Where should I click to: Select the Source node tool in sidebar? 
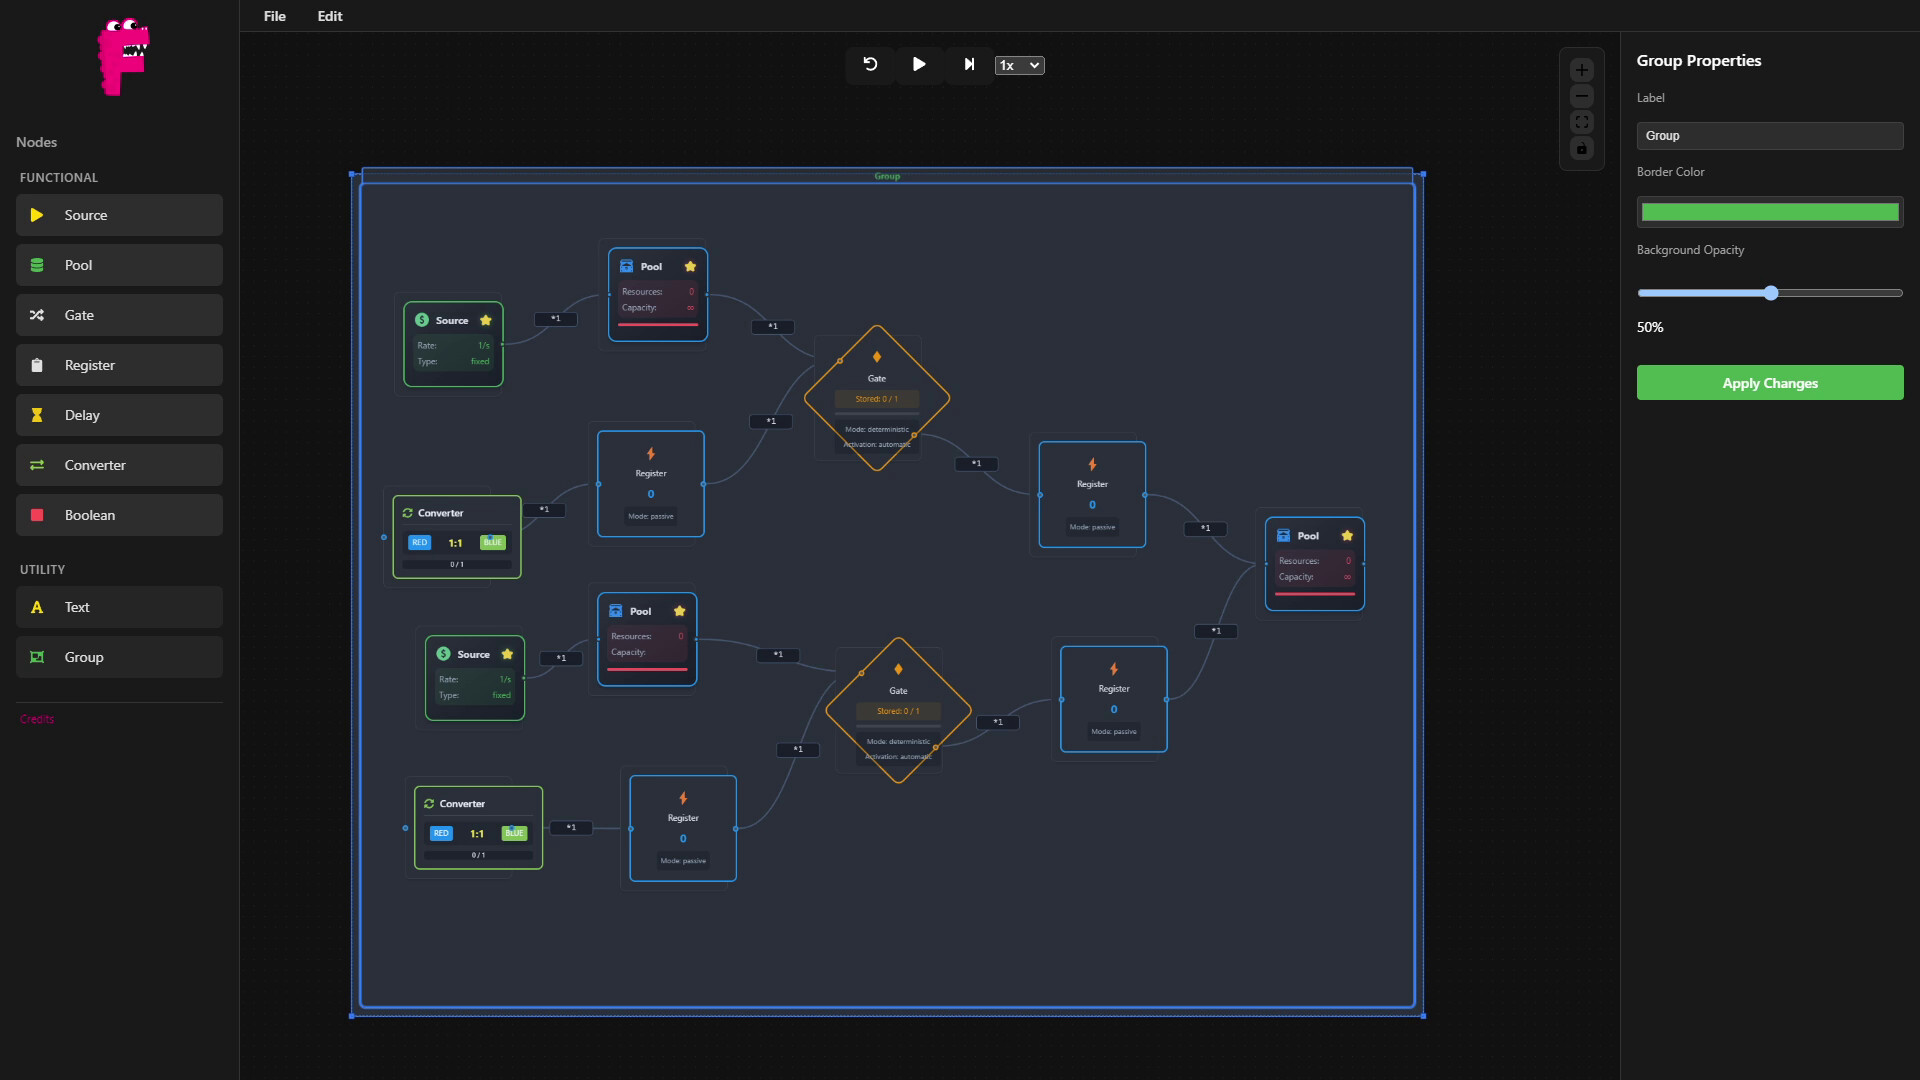(119, 214)
